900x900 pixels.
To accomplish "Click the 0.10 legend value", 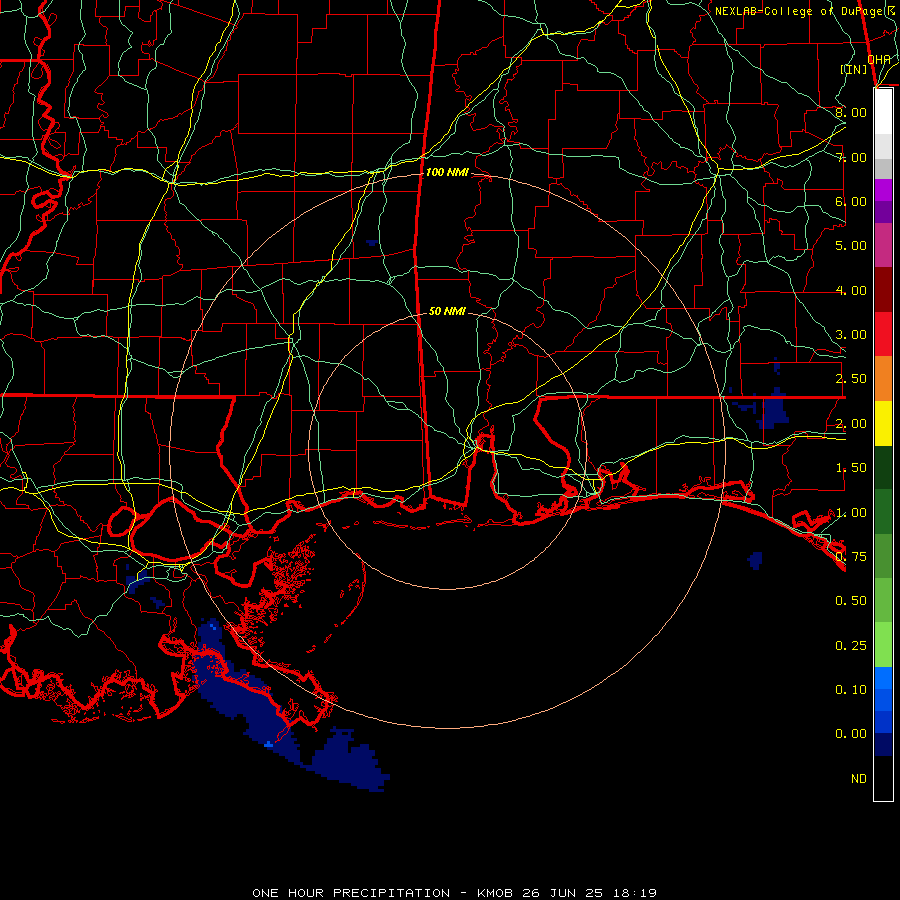I will click(851, 690).
